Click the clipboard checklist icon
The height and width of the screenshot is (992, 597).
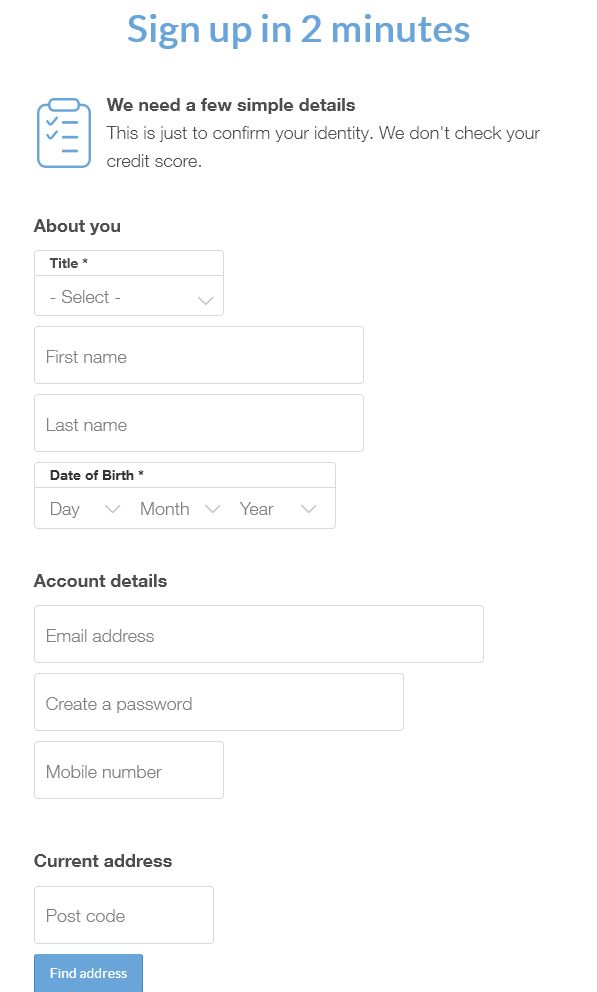click(64, 133)
